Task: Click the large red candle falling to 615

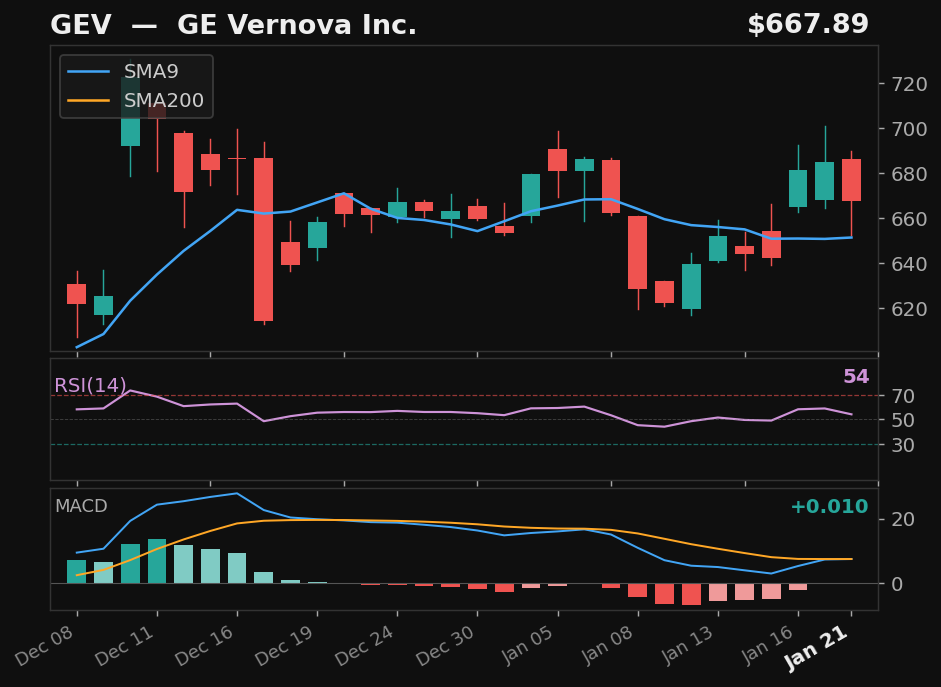Action: (x=263, y=239)
